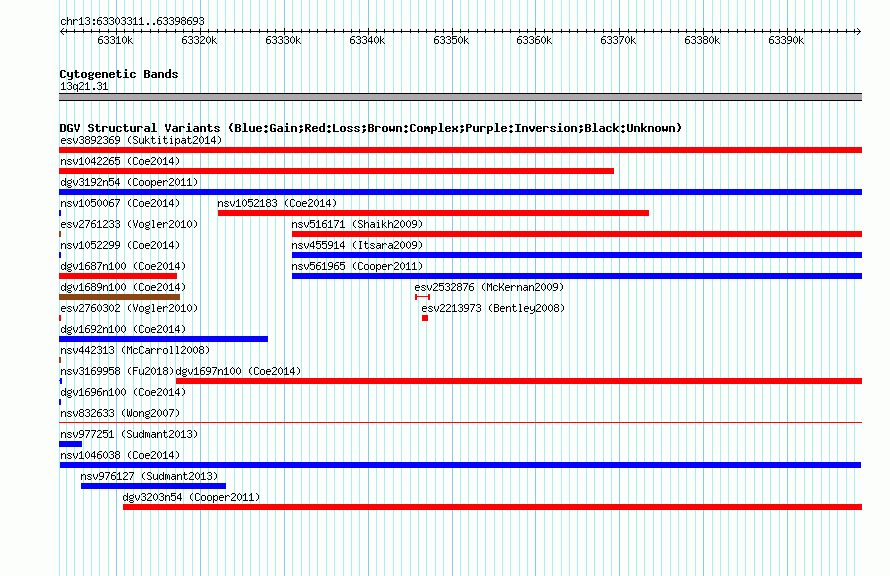Click the nsv1052299 (Coe2014) label
Image resolution: width=890 pixels, height=576 pixels.
coord(120,245)
